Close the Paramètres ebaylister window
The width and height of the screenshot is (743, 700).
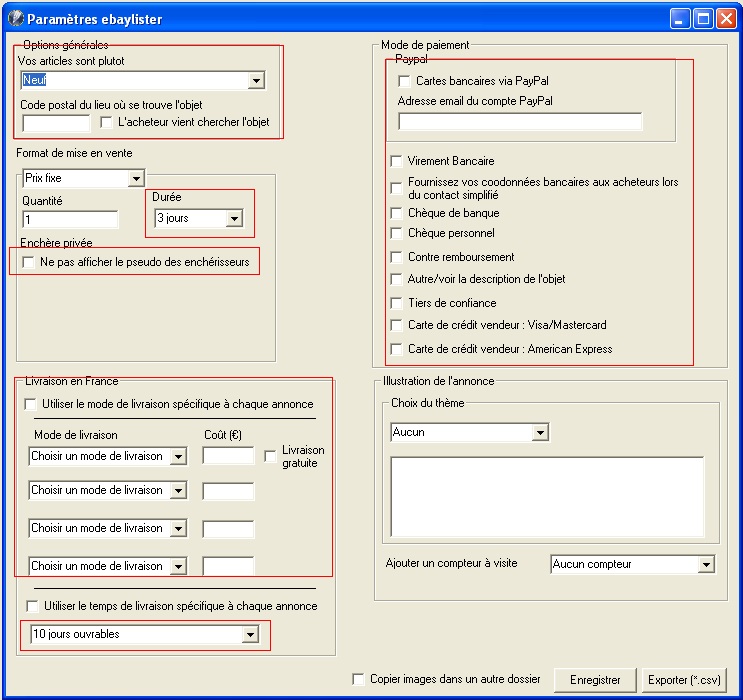[726, 19]
